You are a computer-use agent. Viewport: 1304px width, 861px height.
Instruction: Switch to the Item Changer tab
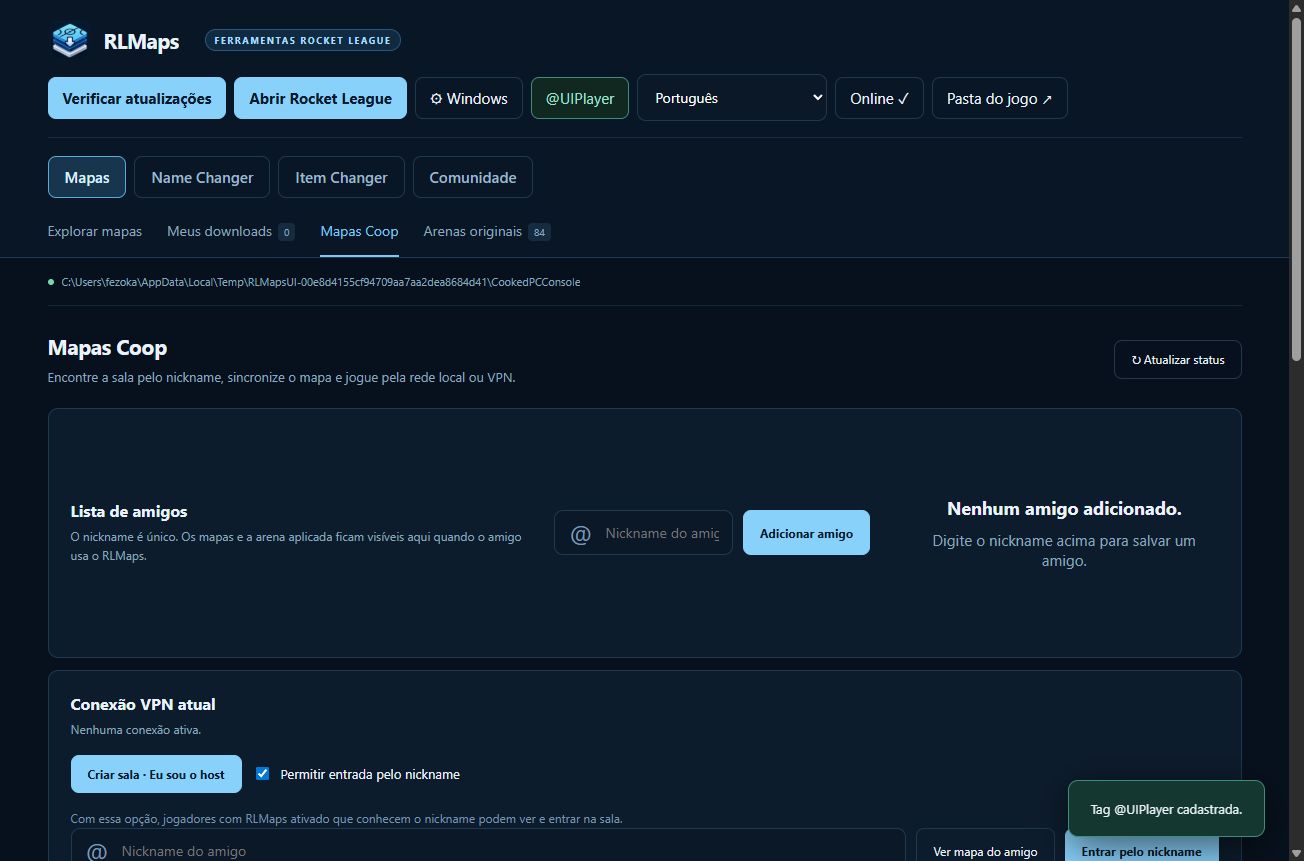tap(341, 177)
